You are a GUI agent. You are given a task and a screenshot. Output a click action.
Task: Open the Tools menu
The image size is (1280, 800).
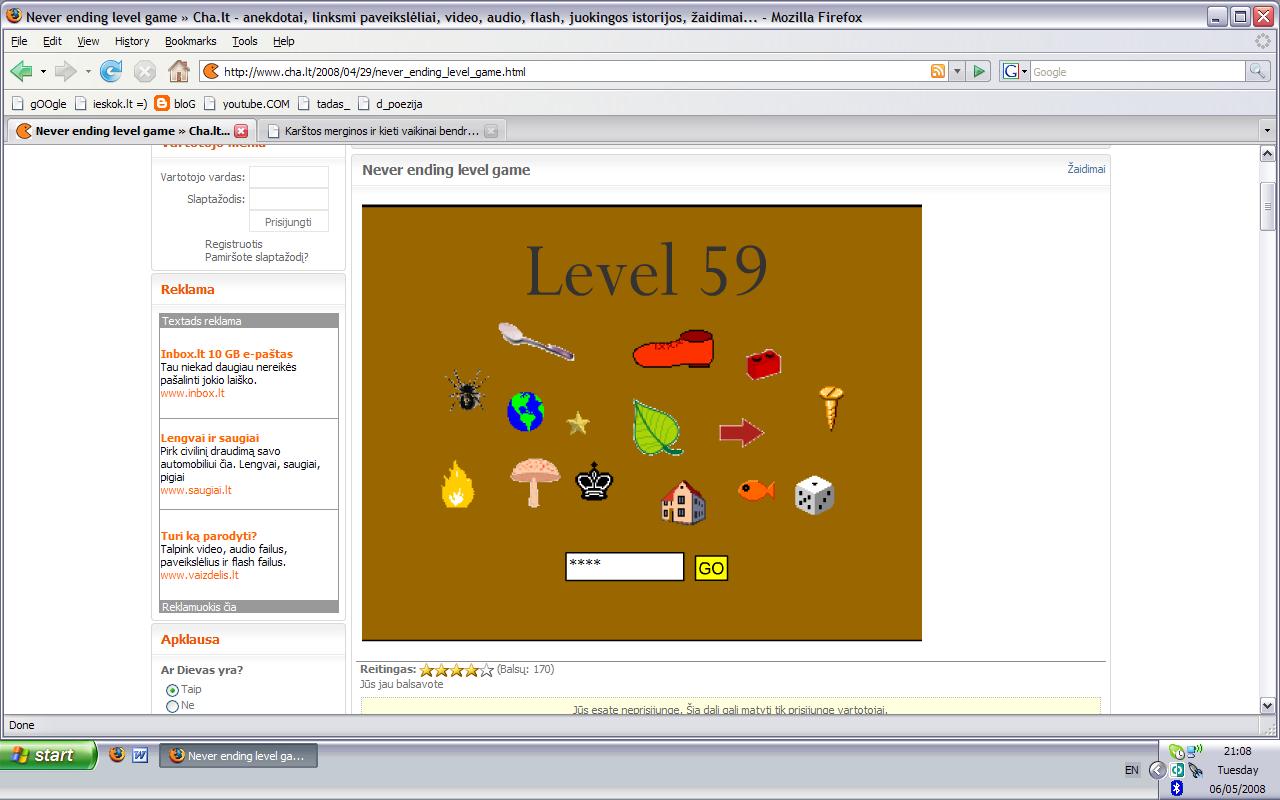point(244,41)
